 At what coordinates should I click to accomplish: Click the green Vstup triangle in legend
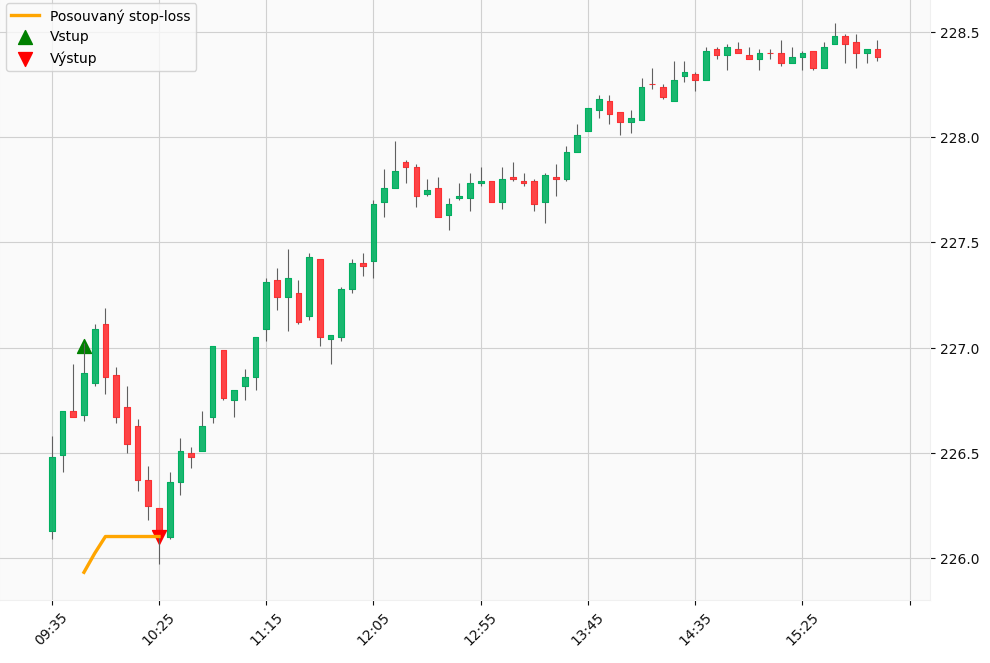click(x=26, y=37)
